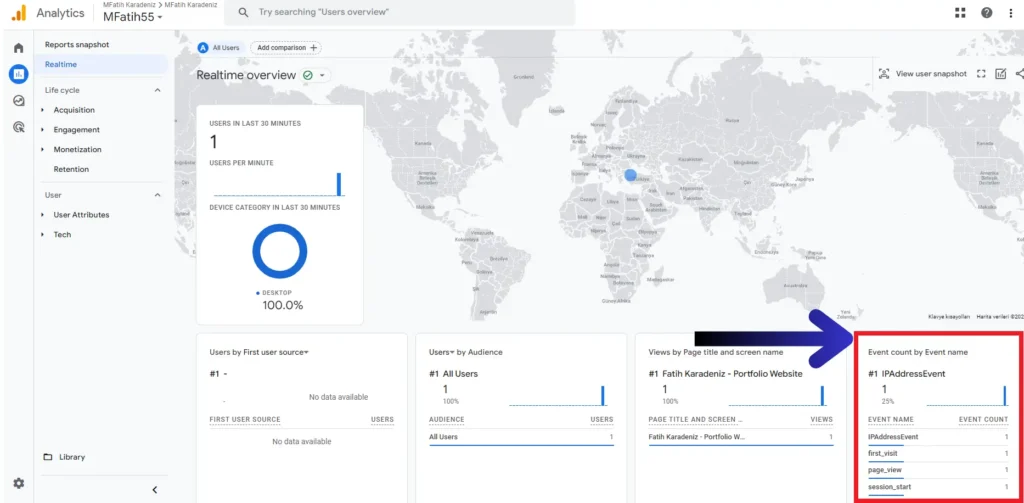Click the blue user dot on the map
The image size is (1024, 503).
pyautogui.click(x=630, y=175)
